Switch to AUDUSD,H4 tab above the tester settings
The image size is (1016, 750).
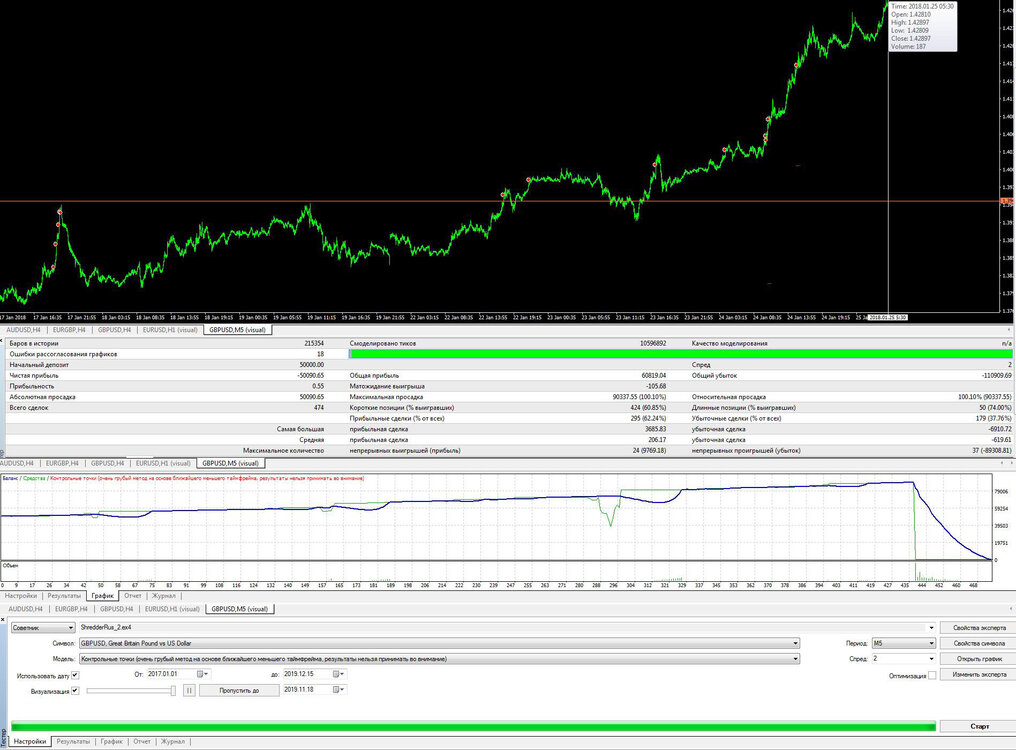25,609
